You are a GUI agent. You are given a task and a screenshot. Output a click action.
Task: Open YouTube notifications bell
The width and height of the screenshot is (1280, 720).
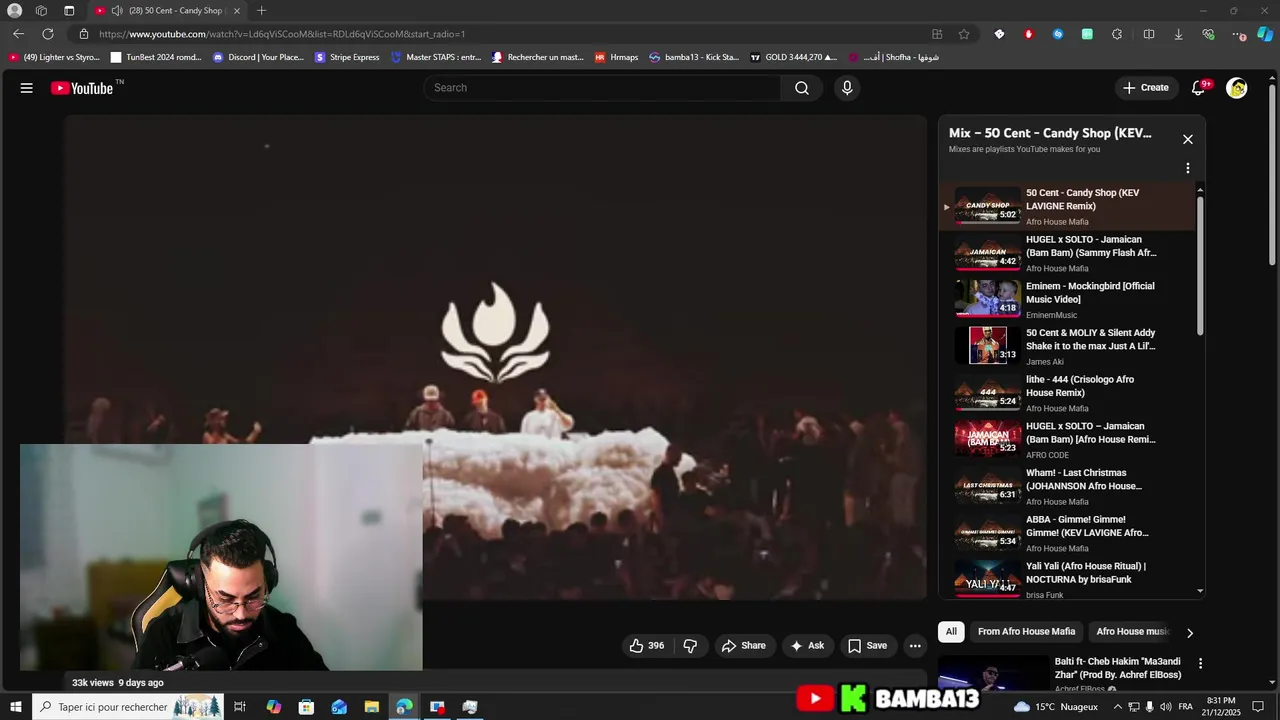click(x=1198, y=88)
